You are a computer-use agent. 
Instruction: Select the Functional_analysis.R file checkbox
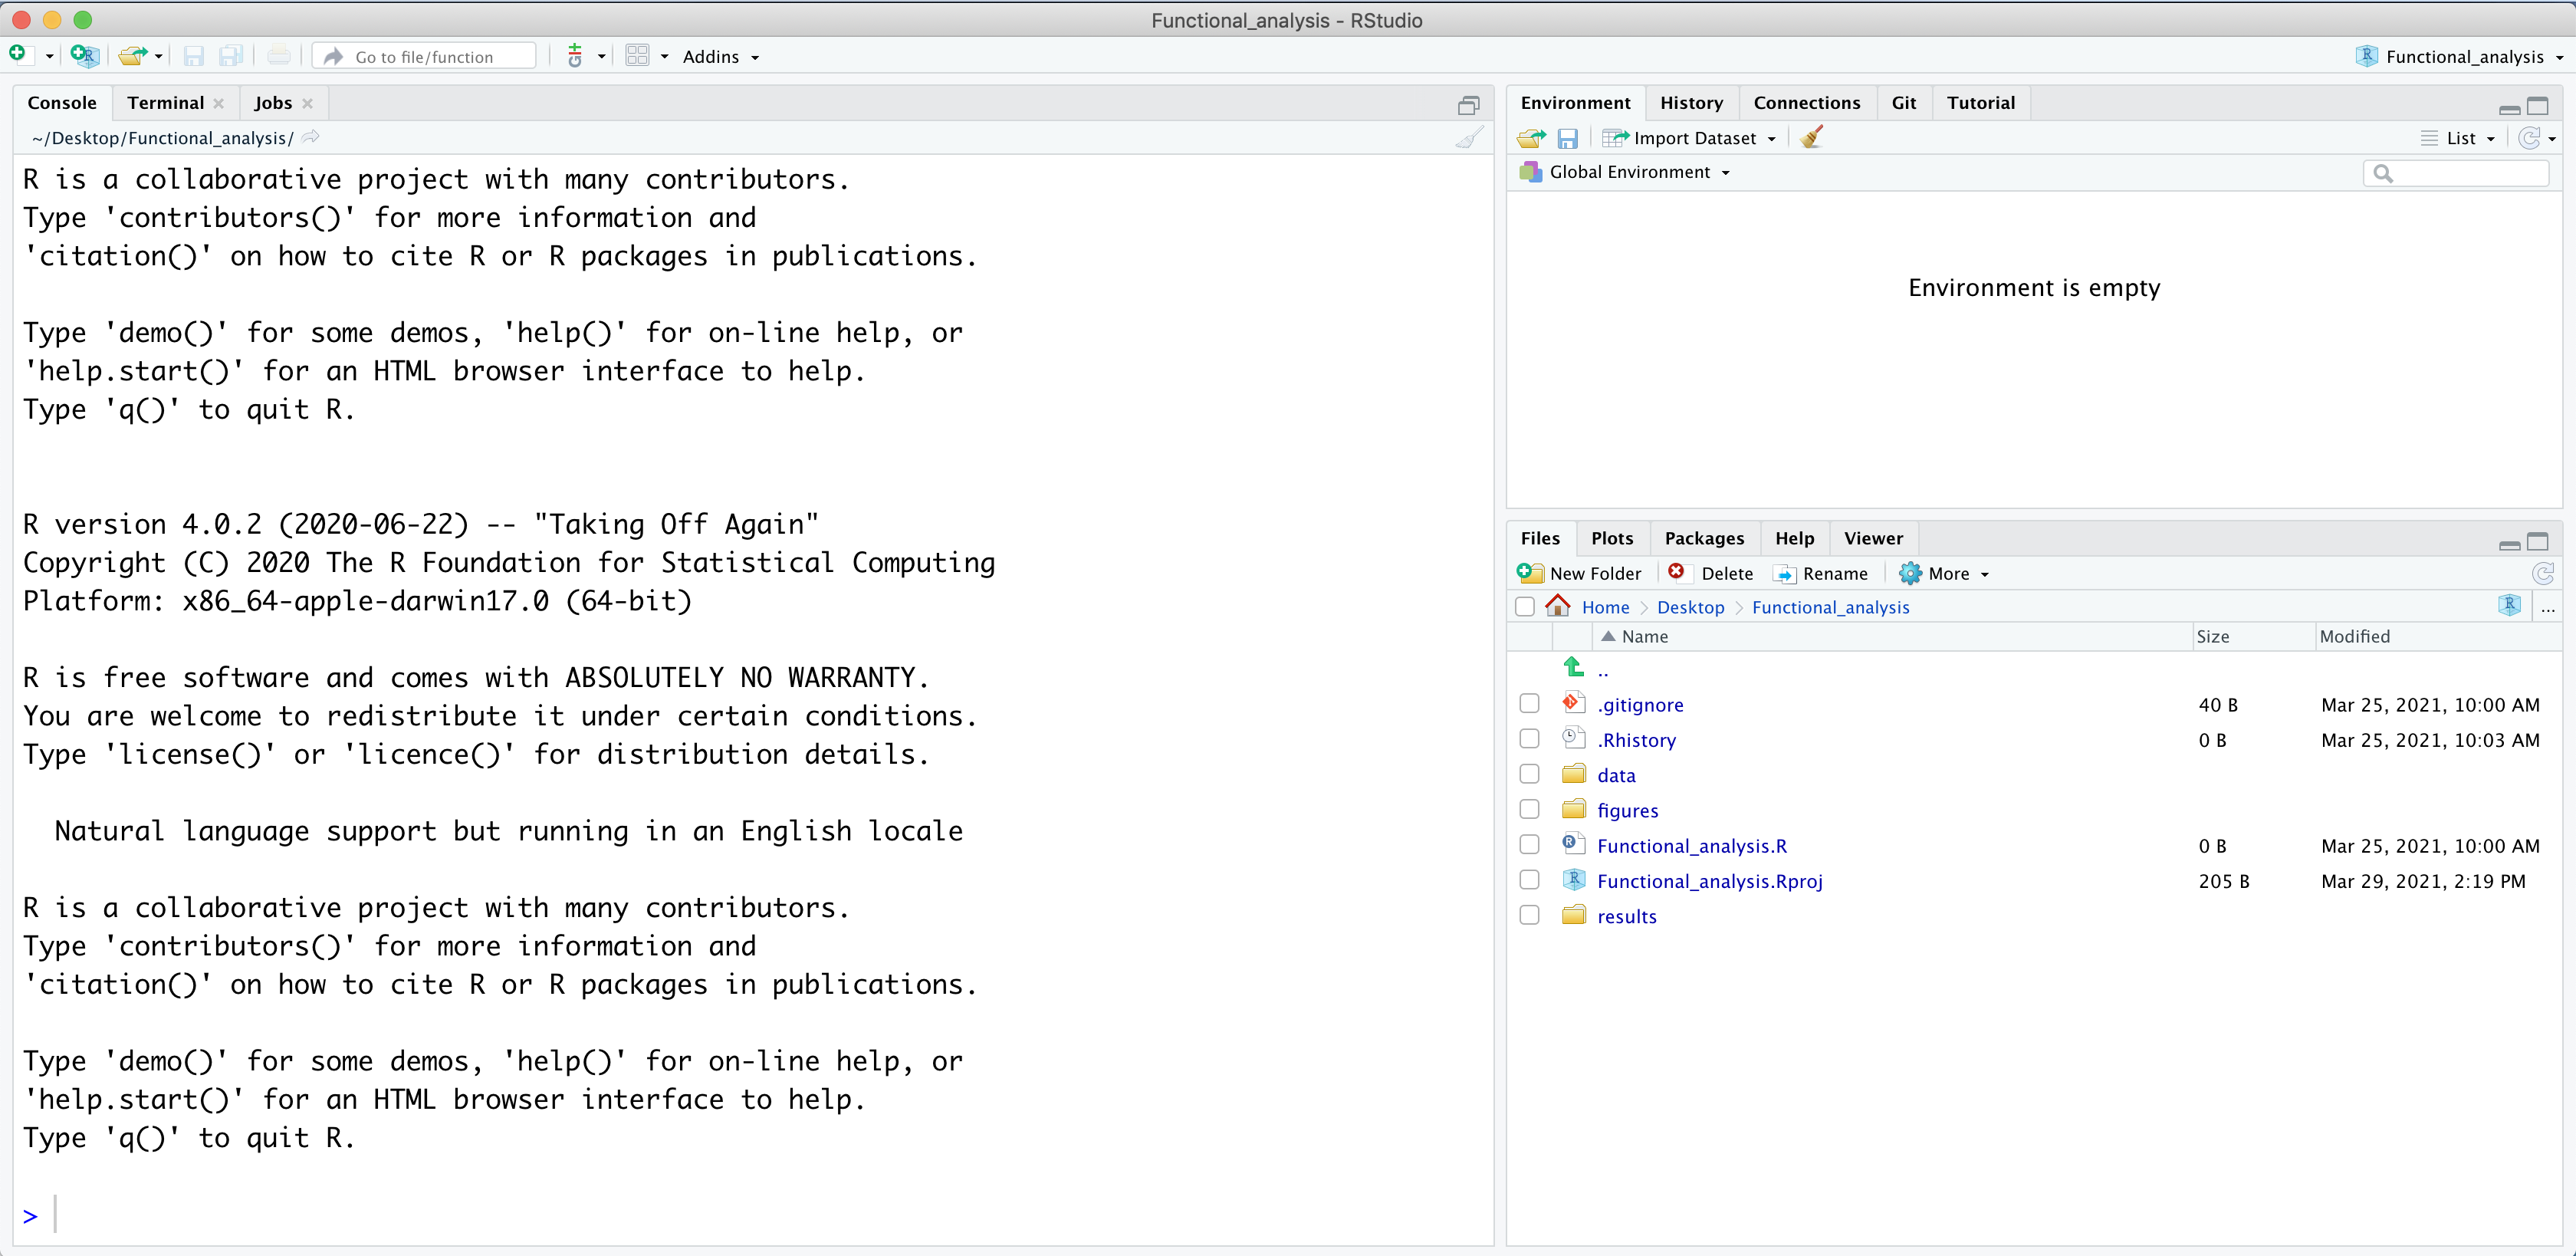point(1529,845)
